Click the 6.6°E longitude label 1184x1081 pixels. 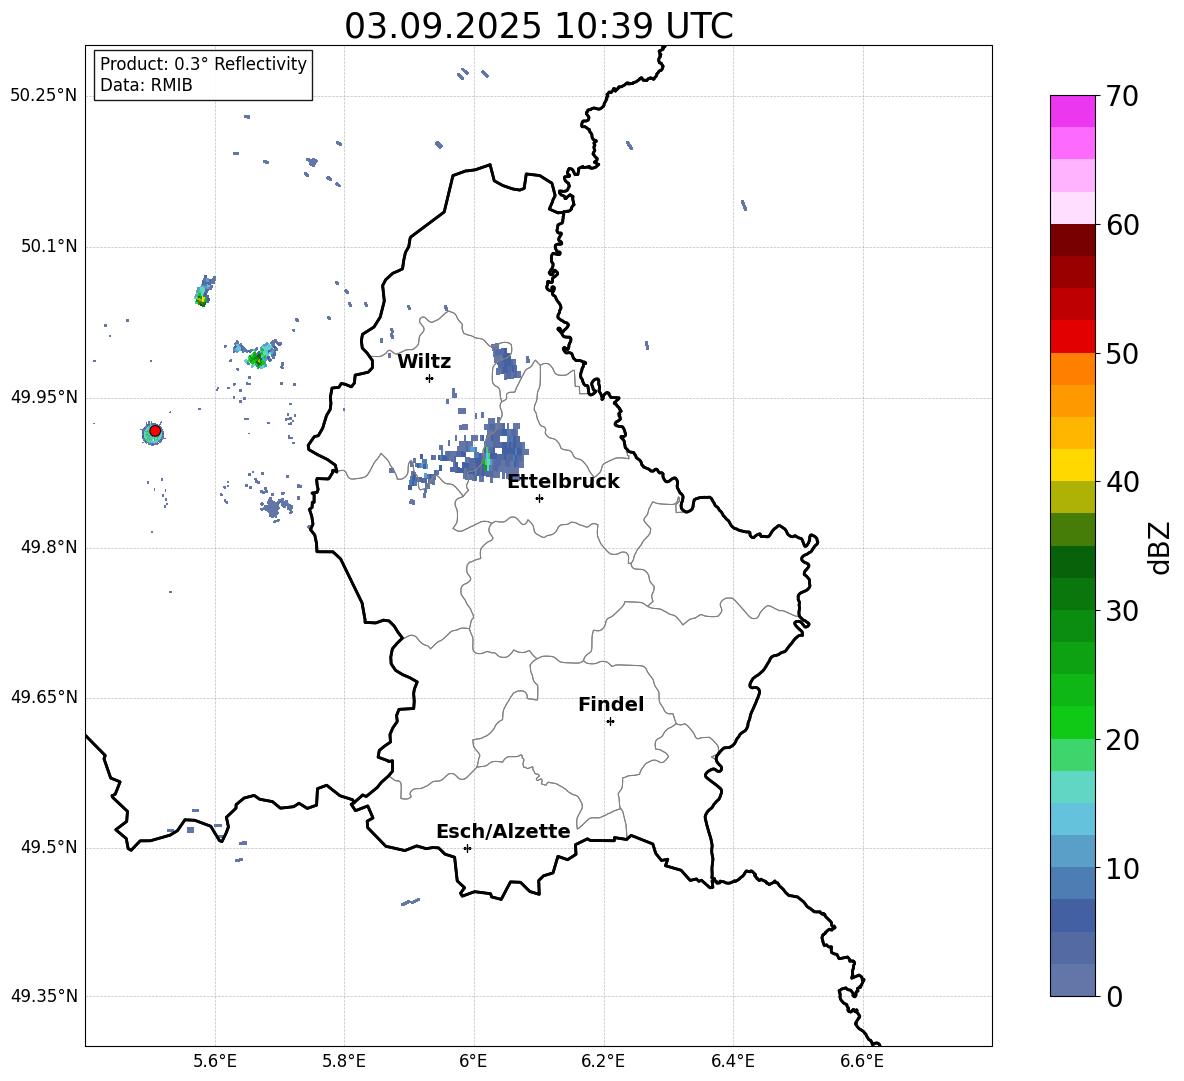click(x=862, y=1061)
